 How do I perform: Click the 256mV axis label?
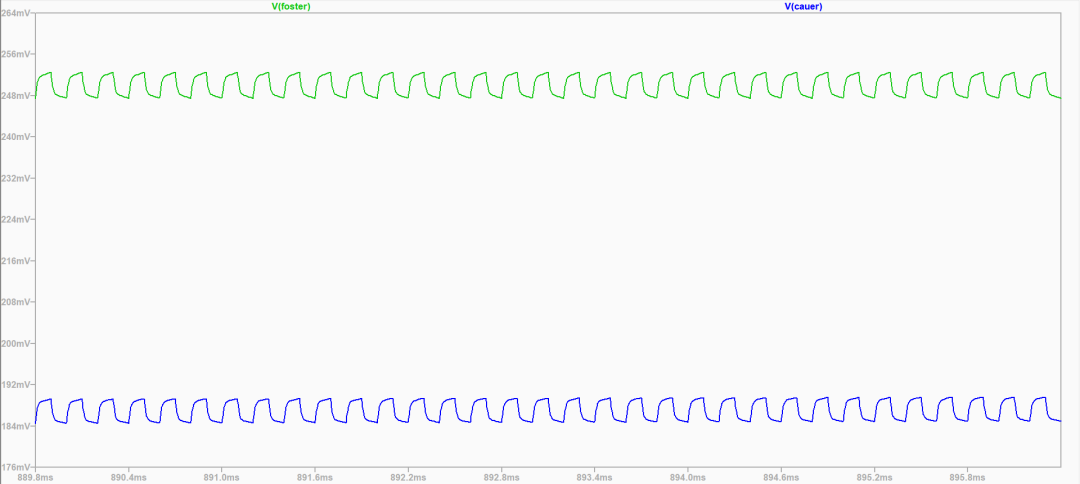point(14,54)
